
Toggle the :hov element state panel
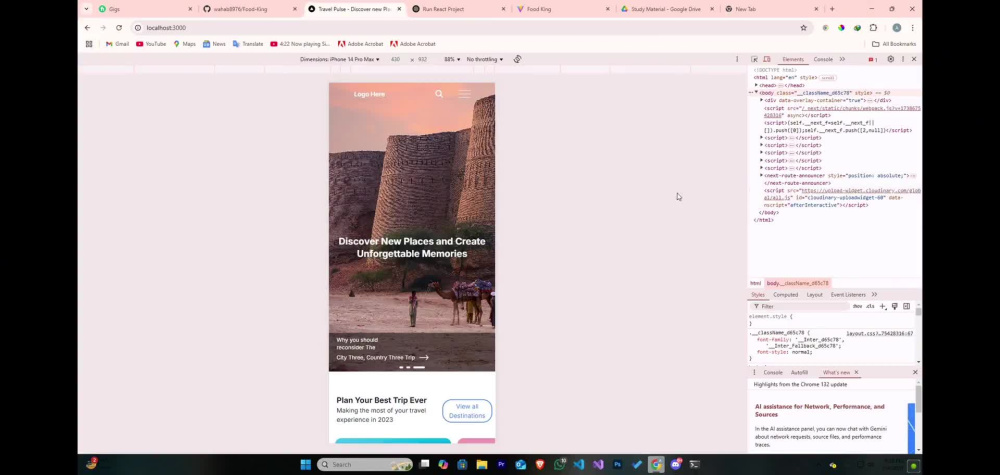[857, 306]
